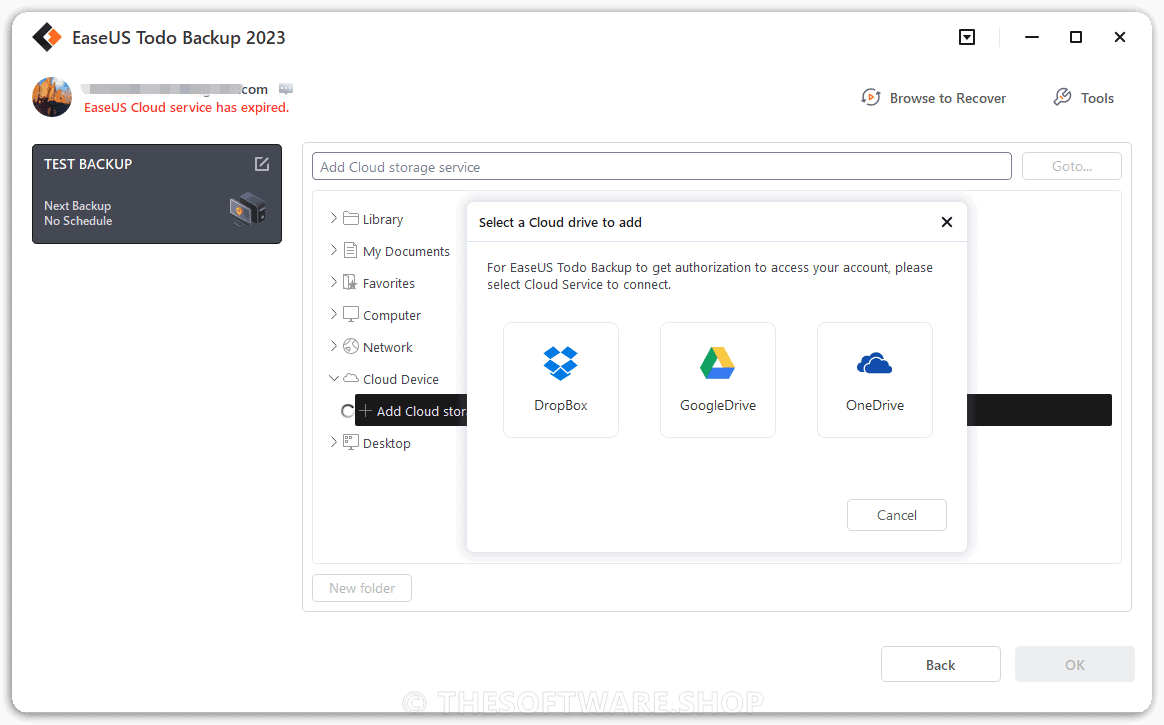The width and height of the screenshot is (1164, 725).
Task: Click the My Documents file icon
Action: click(x=350, y=250)
